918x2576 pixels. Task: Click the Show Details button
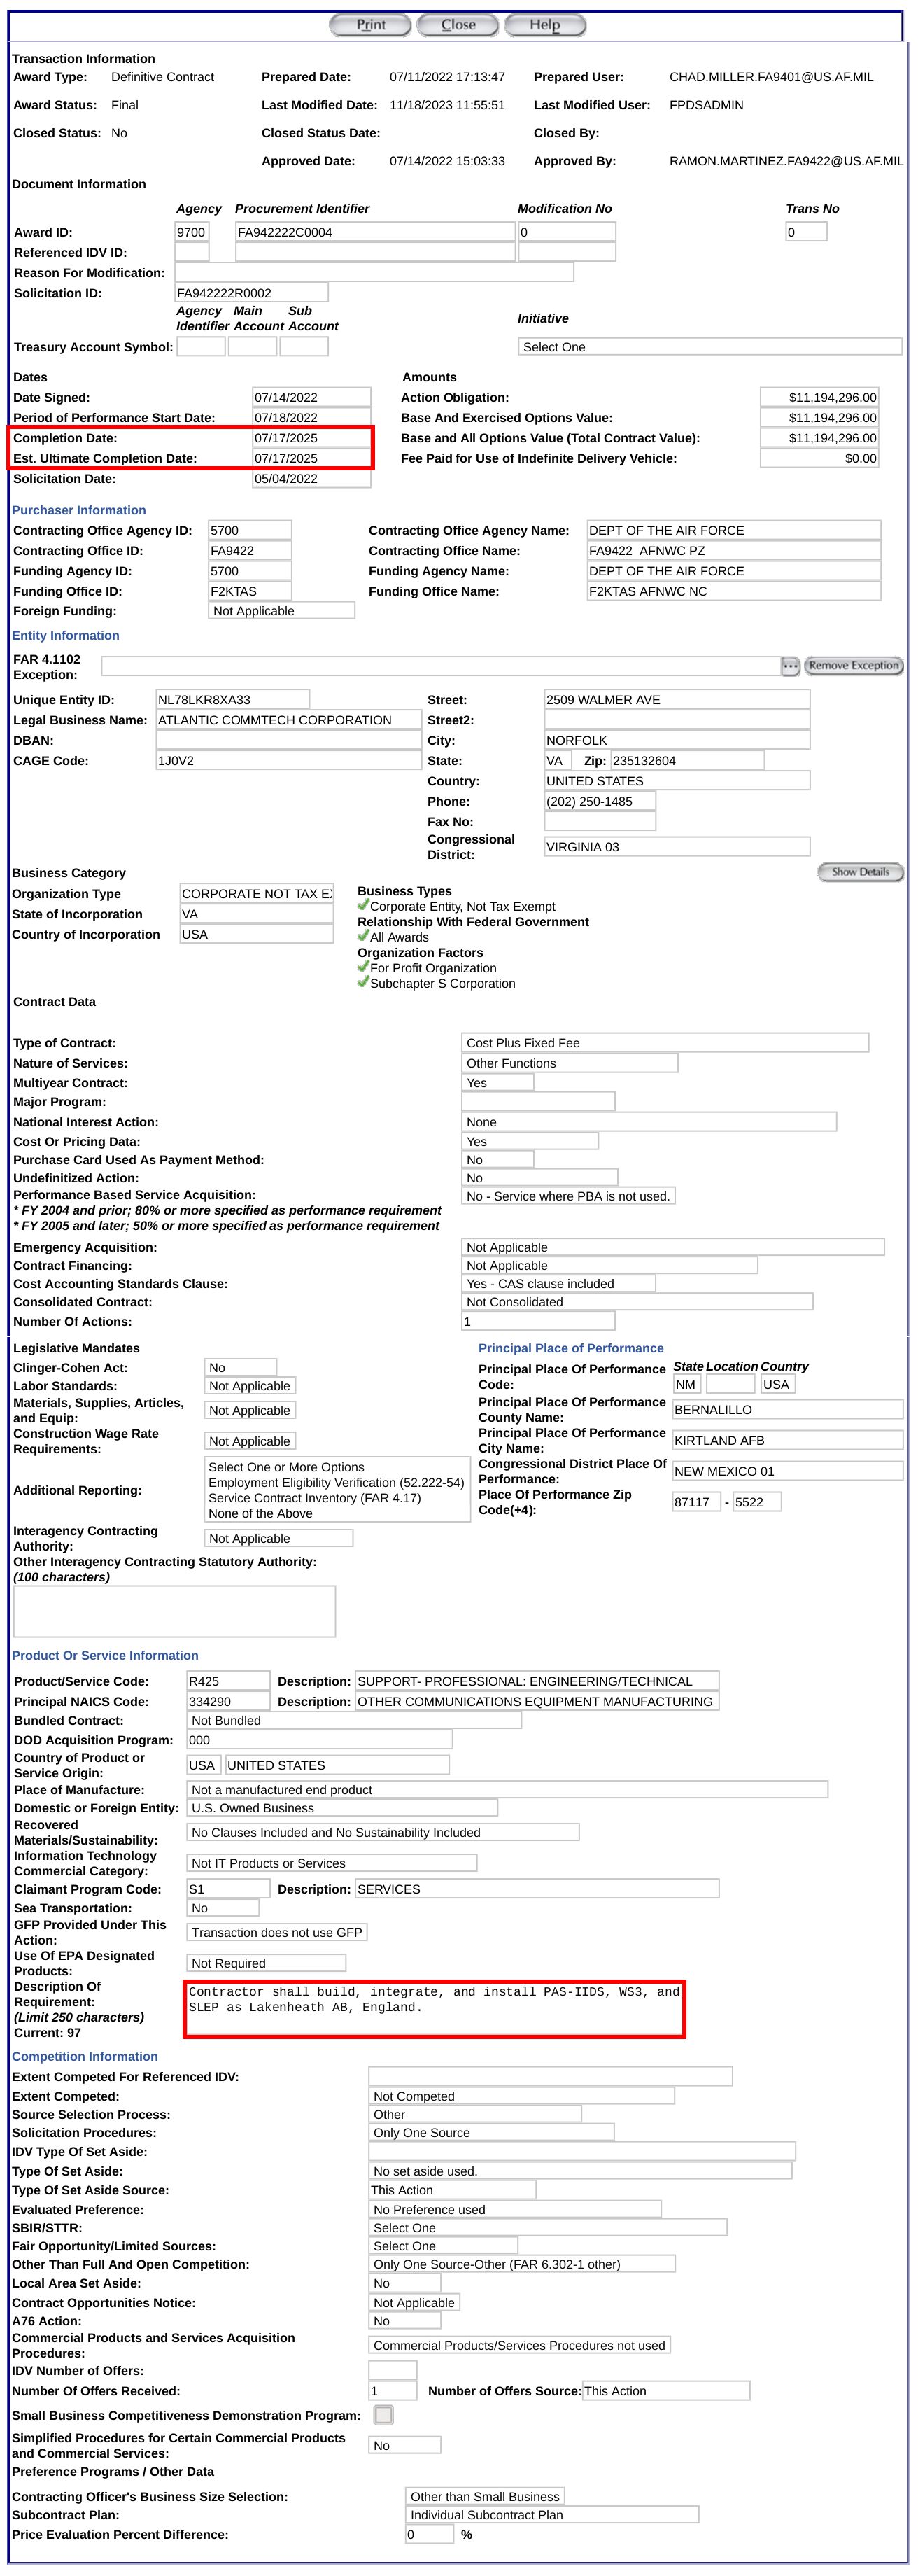[860, 872]
